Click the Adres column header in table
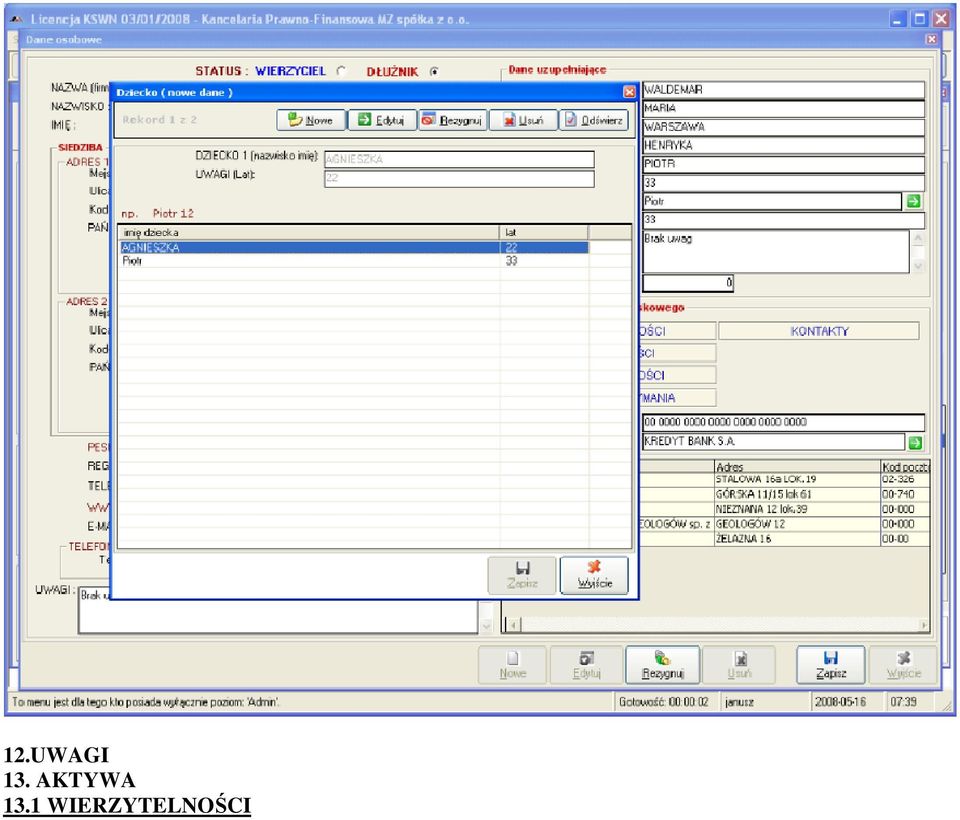The width and height of the screenshot is (960, 820). click(797, 467)
